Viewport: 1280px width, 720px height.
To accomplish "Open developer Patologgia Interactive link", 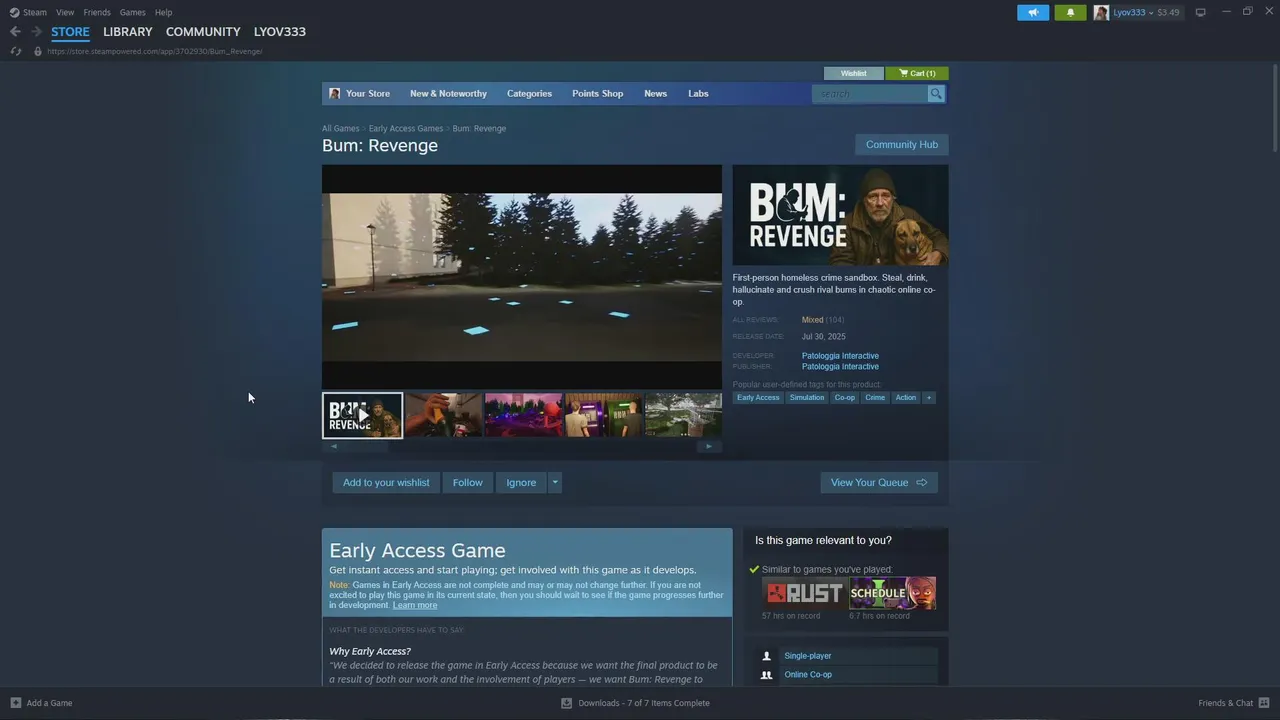I will coord(840,356).
